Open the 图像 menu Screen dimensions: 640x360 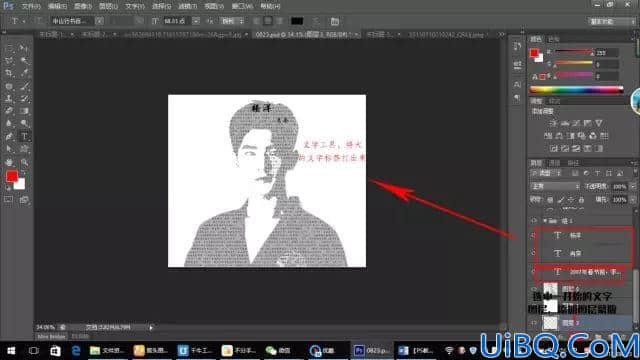tap(82, 6)
